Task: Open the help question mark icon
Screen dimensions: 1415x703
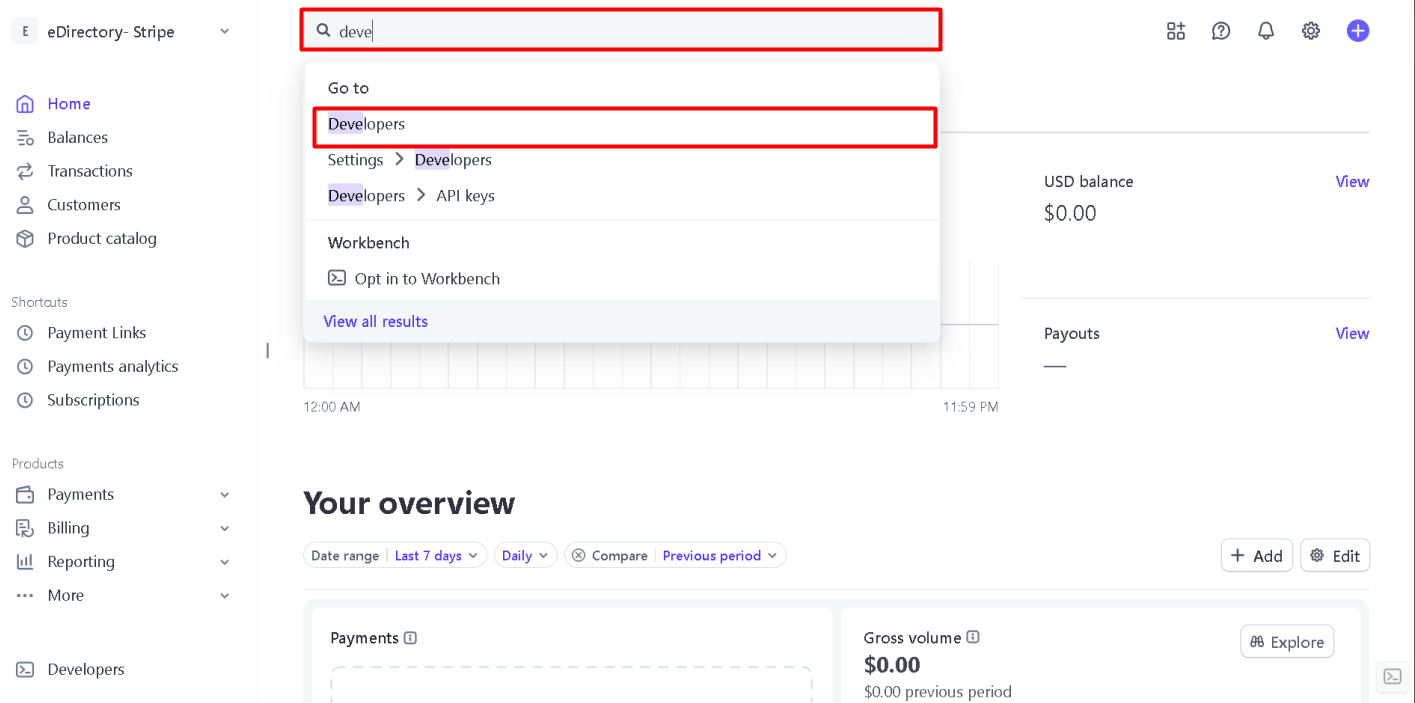Action: coord(1221,31)
